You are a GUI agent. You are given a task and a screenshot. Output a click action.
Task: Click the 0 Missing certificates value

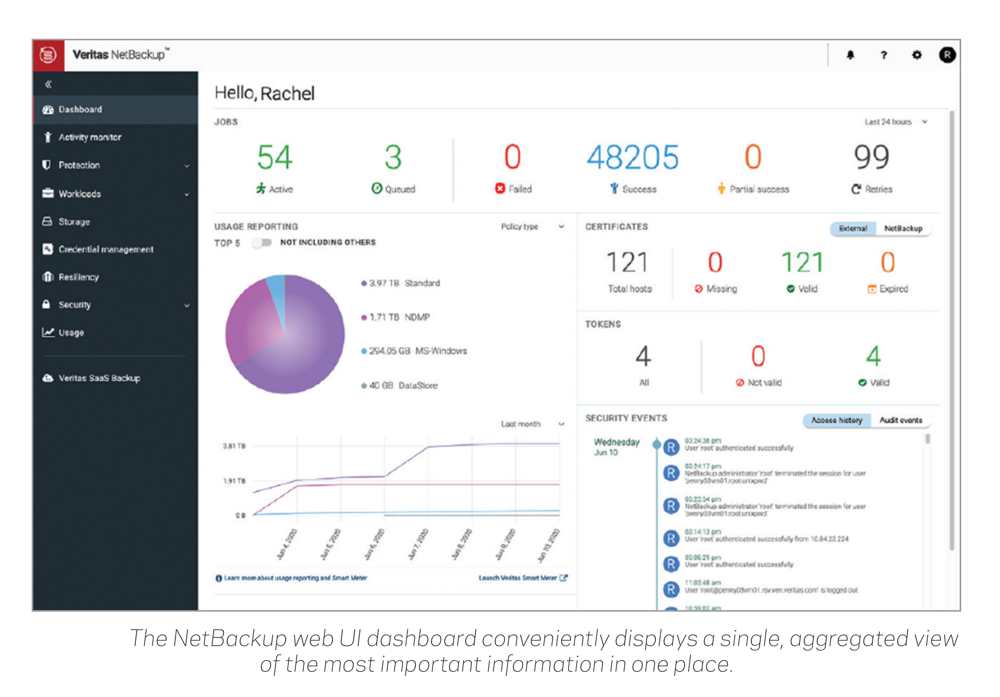click(x=715, y=262)
